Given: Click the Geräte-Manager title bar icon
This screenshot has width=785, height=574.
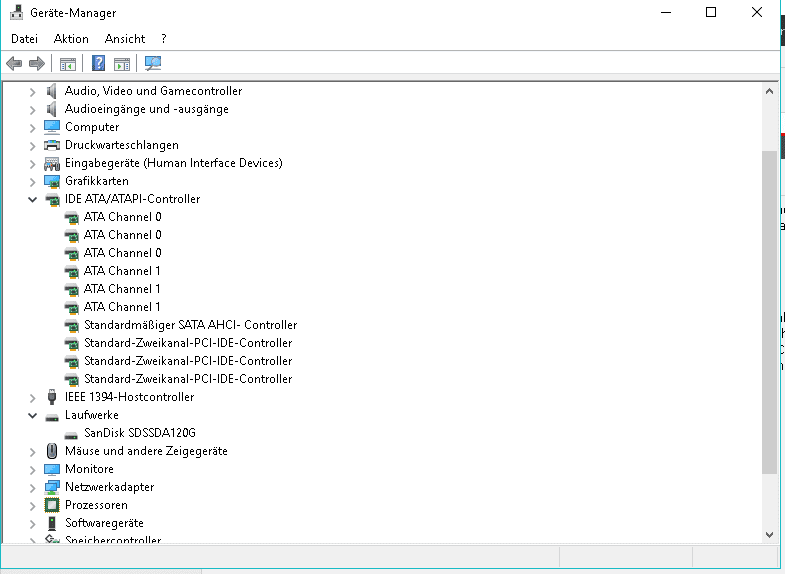Looking at the screenshot, I should pos(17,12).
